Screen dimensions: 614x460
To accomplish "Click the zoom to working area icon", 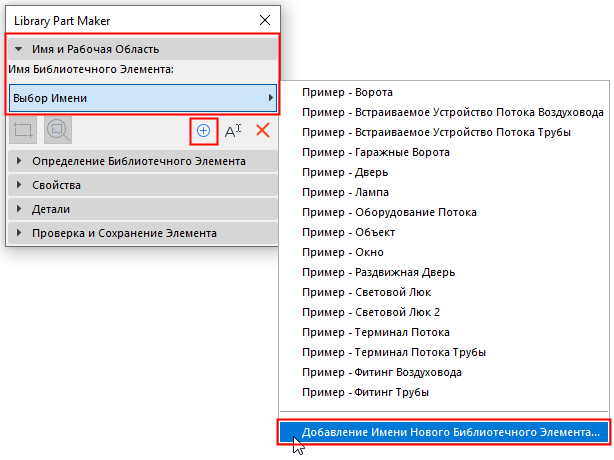I will point(56,130).
